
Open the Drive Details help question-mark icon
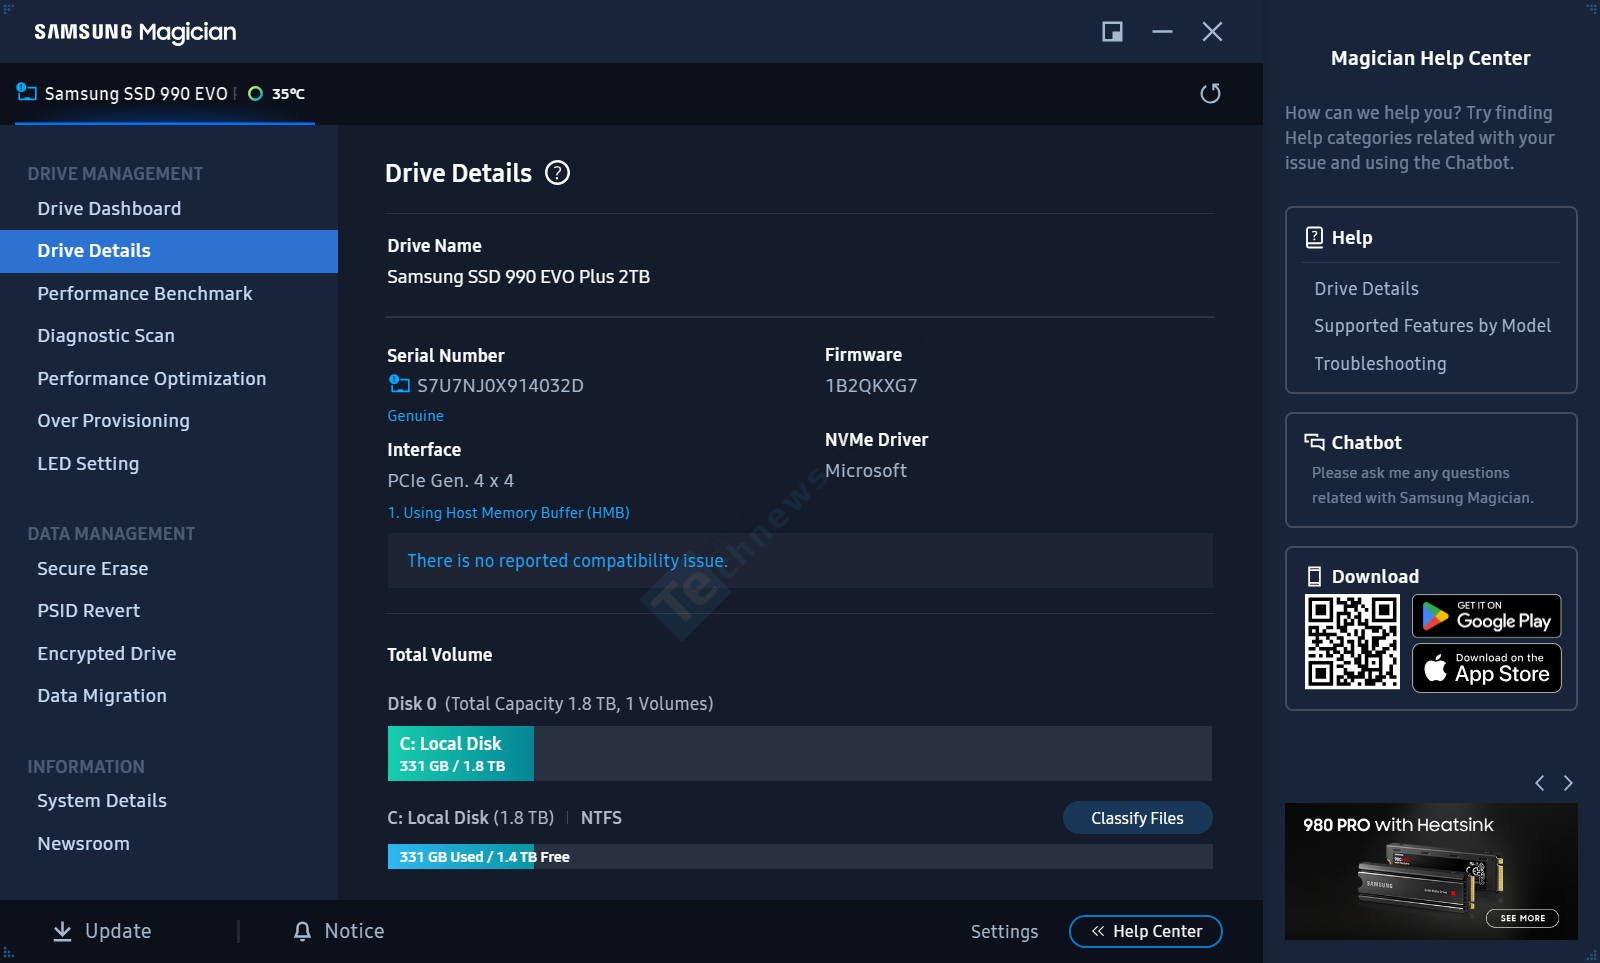pos(557,173)
